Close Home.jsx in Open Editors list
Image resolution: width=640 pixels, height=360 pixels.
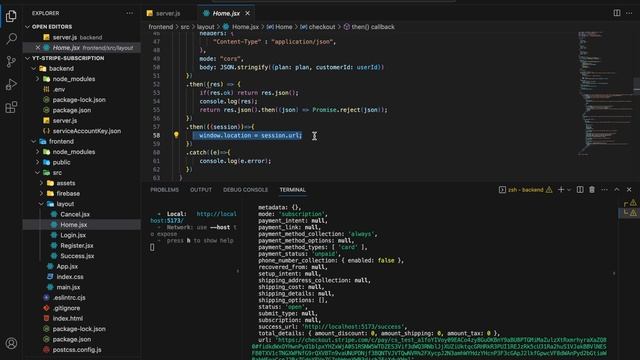click(x=38, y=48)
